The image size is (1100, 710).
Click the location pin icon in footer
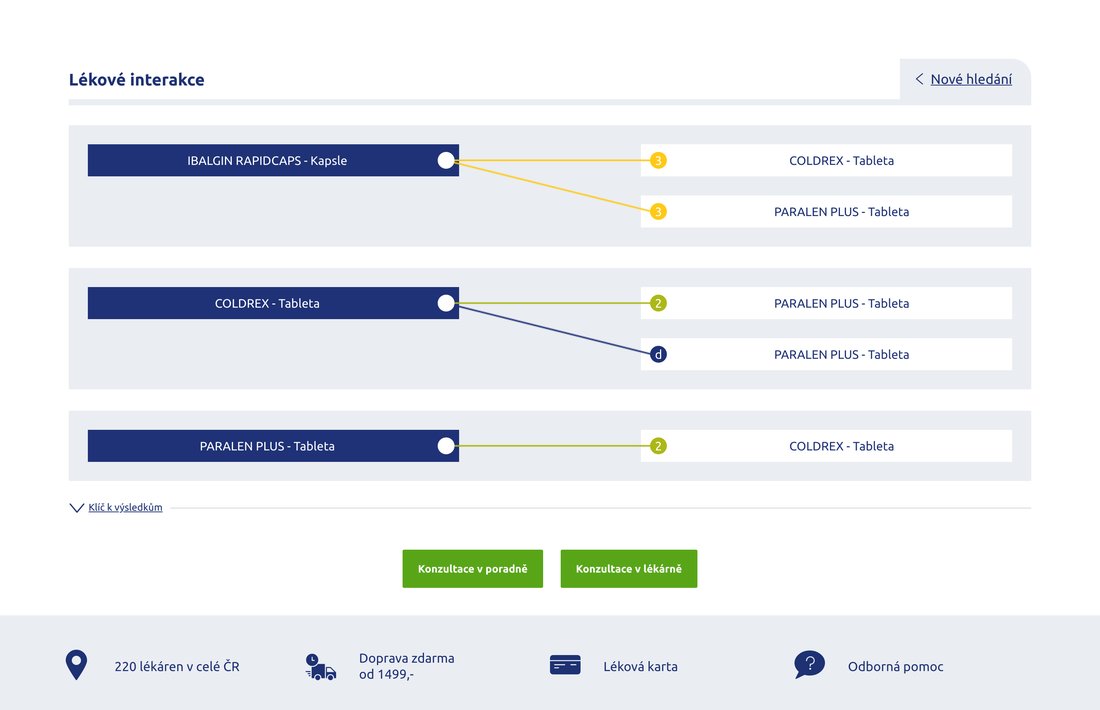coord(76,665)
